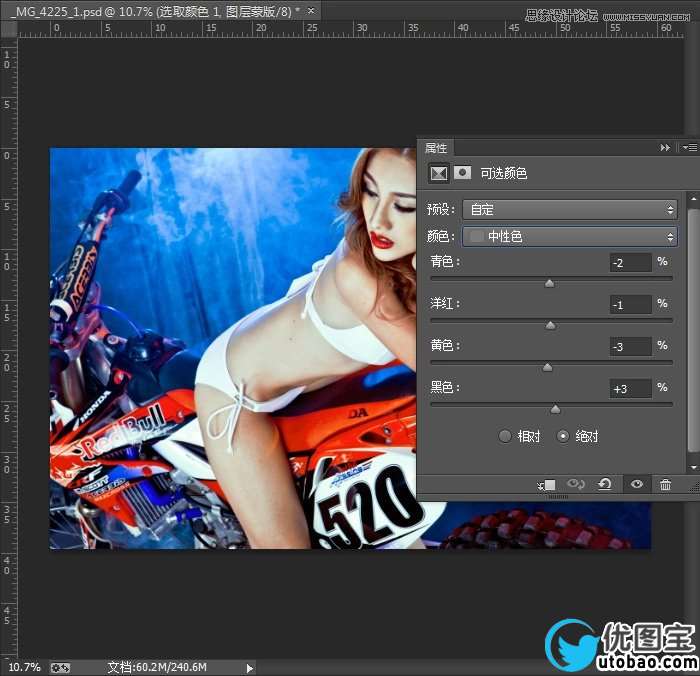Click the 洋红 magenta value field
Image resolution: width=700 pixels, height=676 pixels.
[630, 305]
